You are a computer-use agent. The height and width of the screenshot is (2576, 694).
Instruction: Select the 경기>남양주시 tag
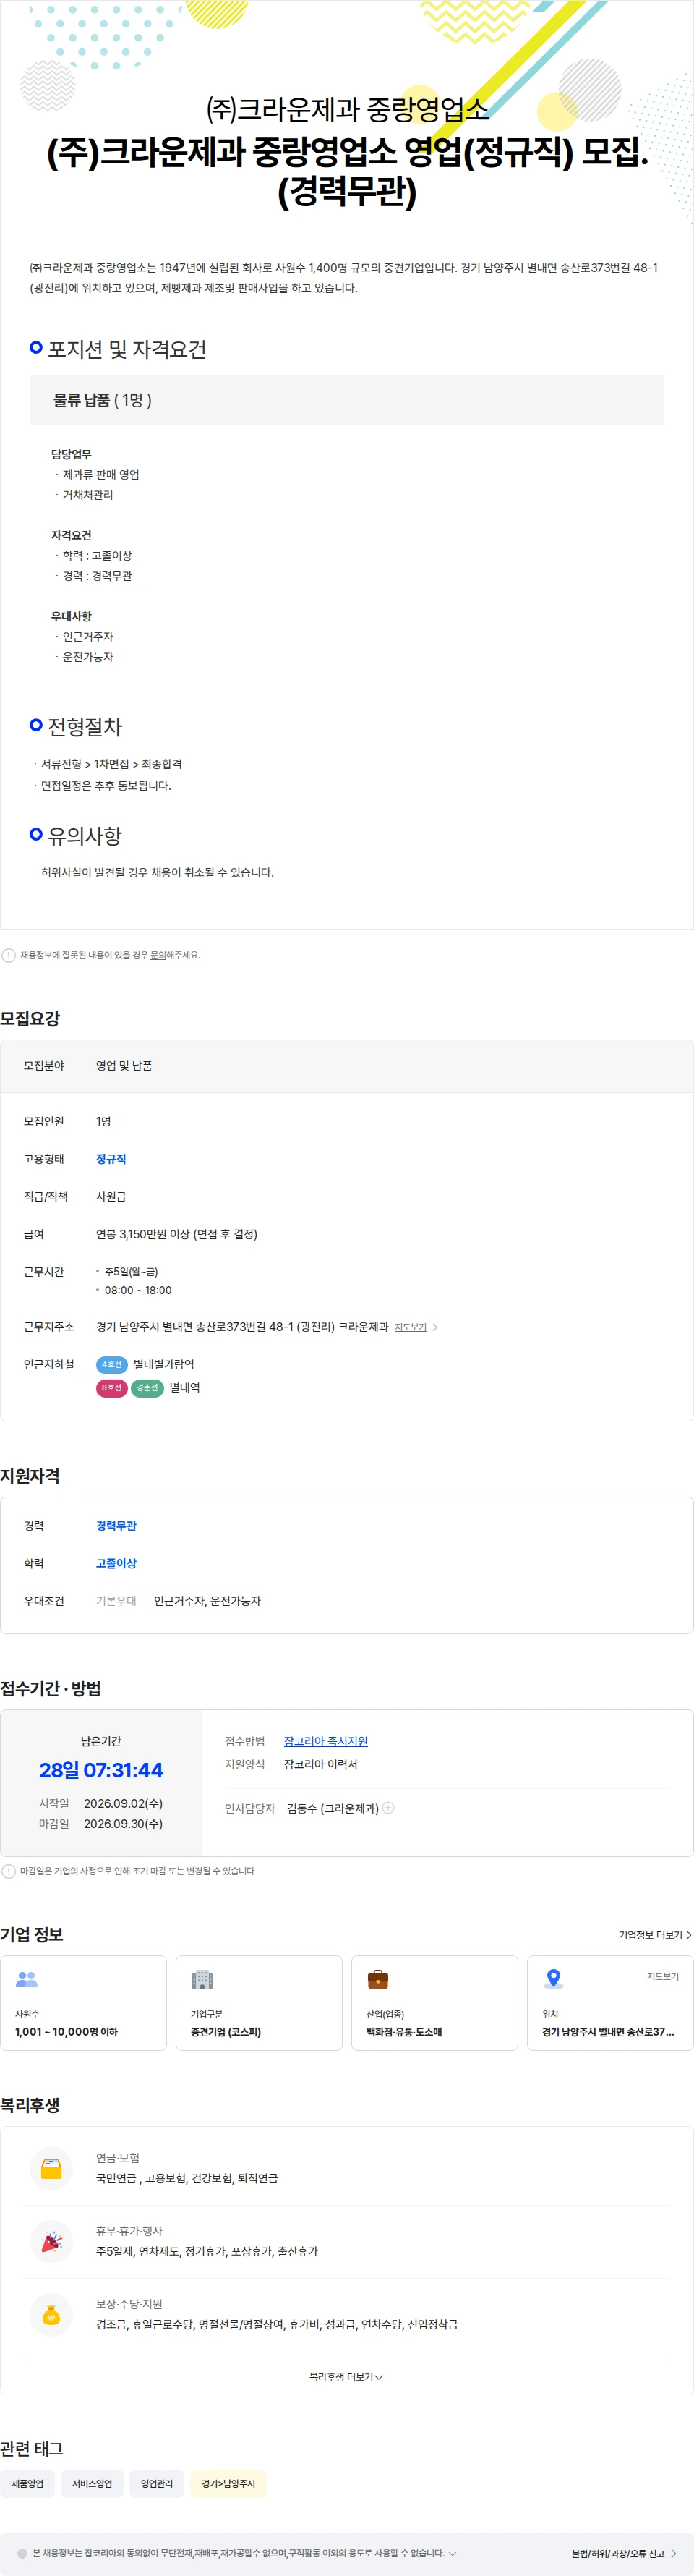click(x=228, y=2483)
